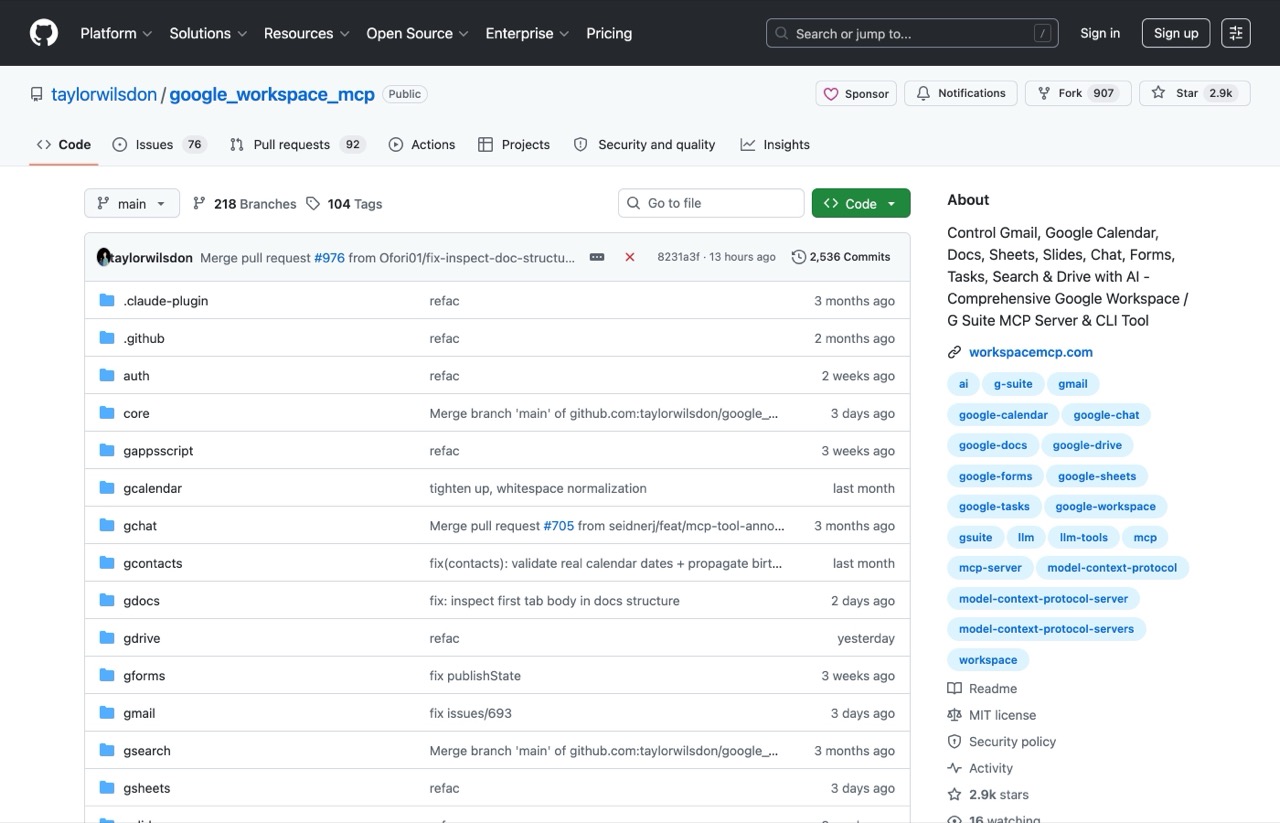Click the Go to file input

[711, 203]
